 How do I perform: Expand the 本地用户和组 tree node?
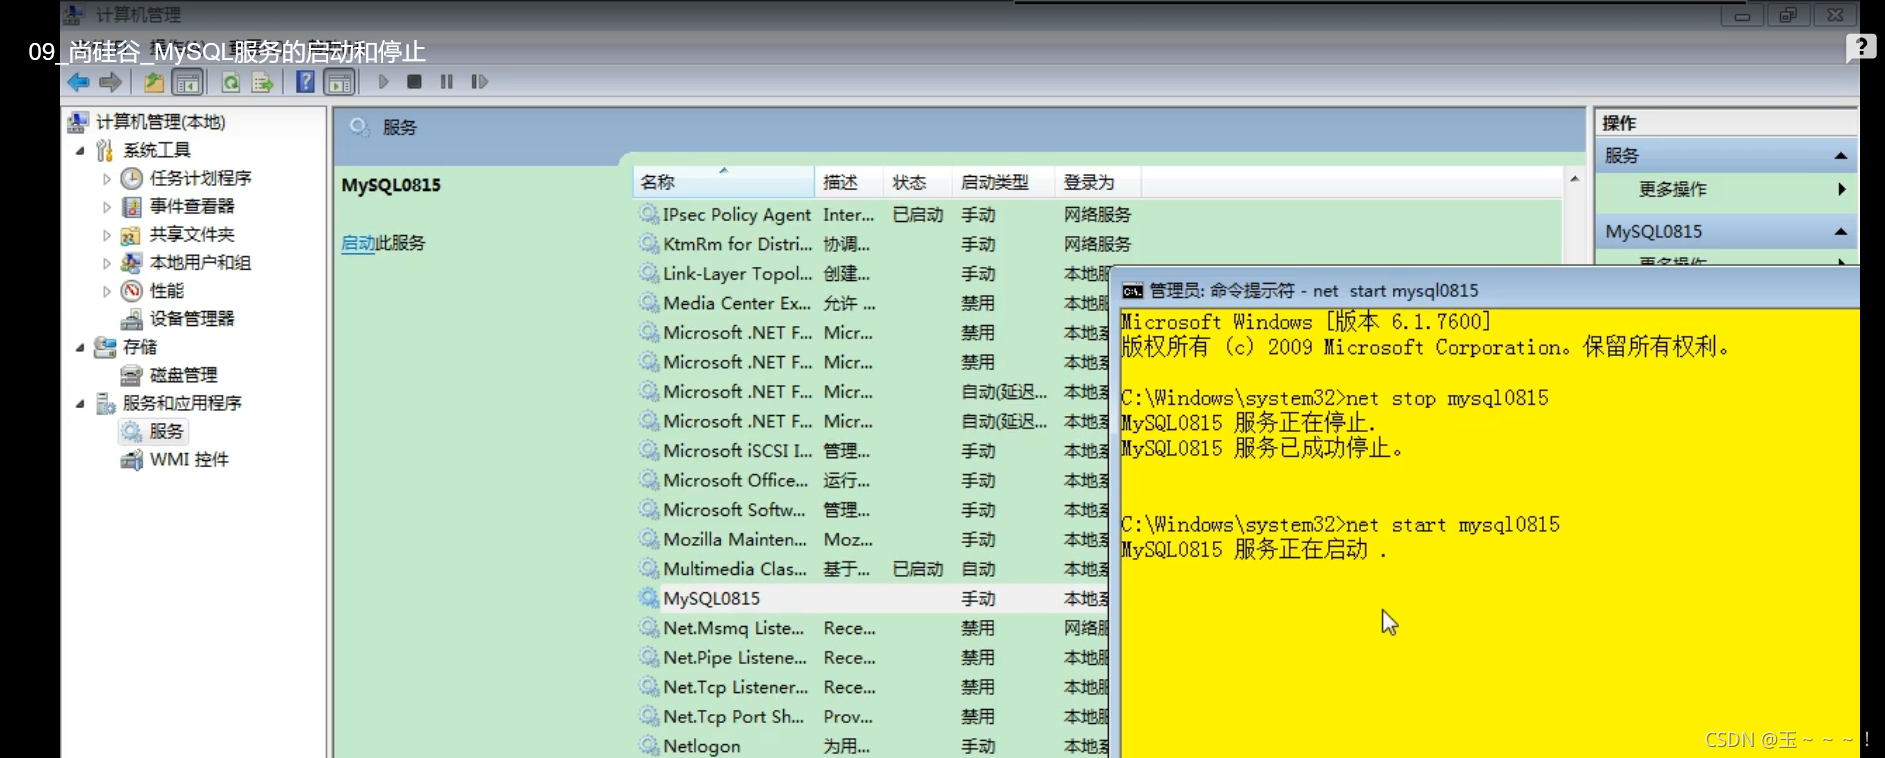click(107, 263)
